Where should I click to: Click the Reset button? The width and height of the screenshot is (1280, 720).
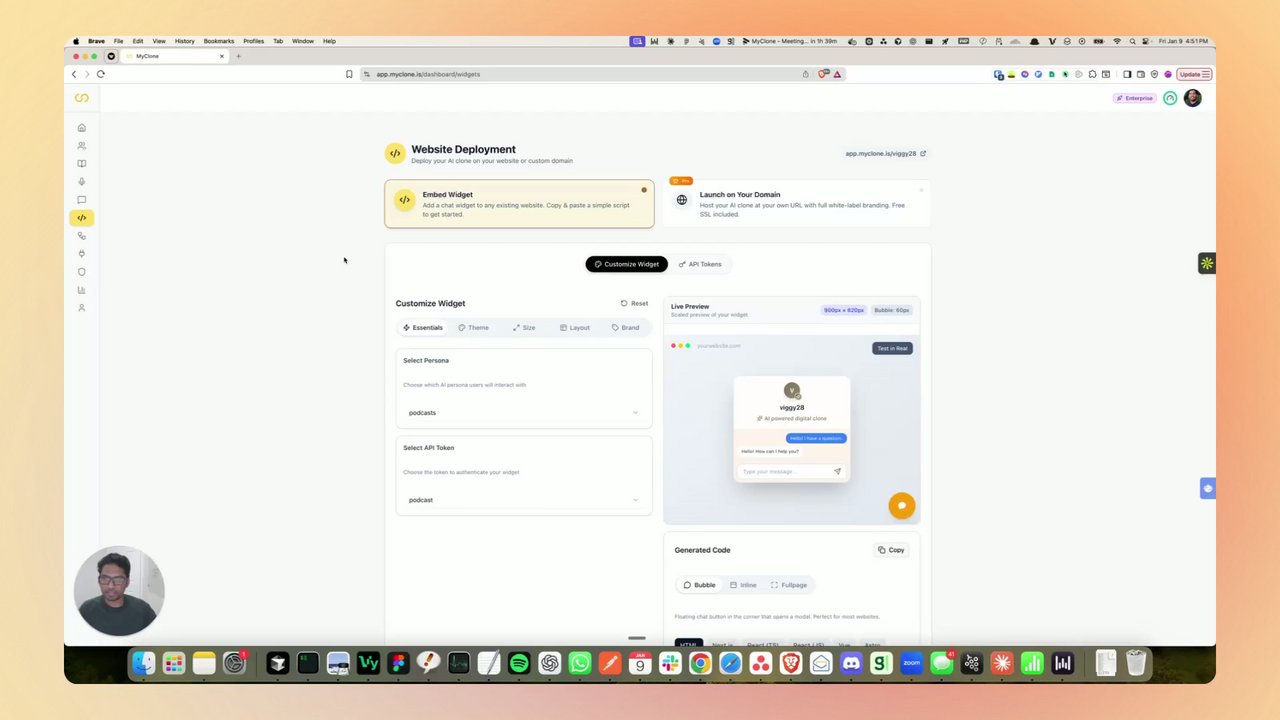tap(634, 303)
